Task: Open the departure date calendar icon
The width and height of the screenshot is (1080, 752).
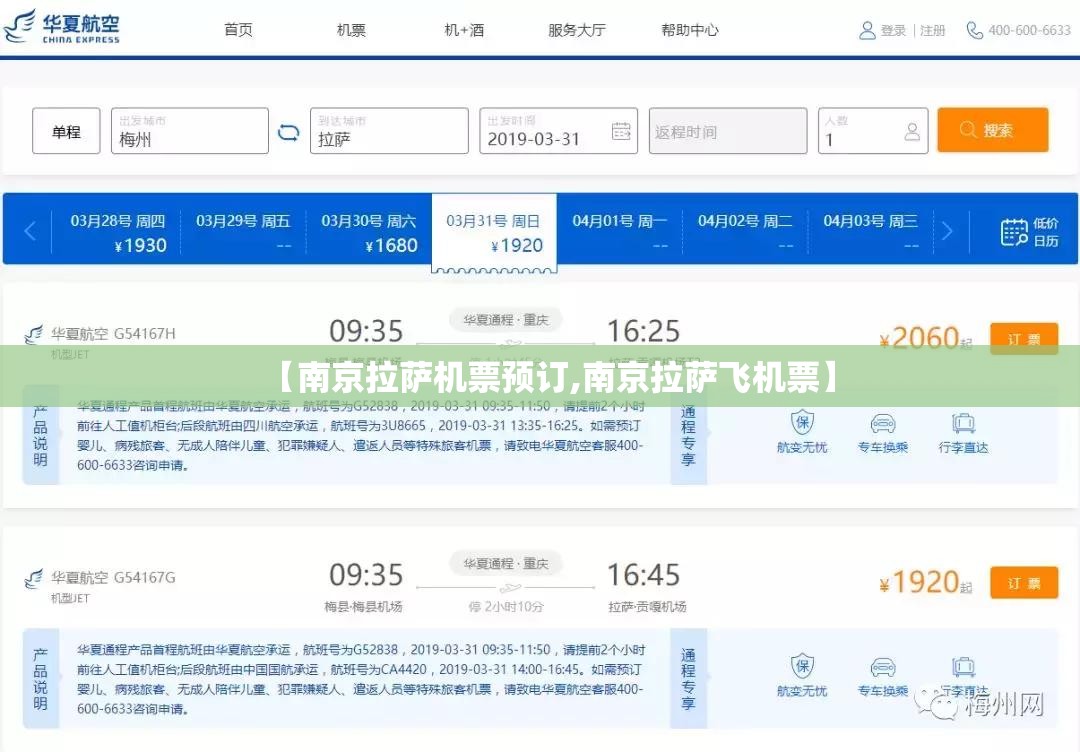Action: [621, 131]
